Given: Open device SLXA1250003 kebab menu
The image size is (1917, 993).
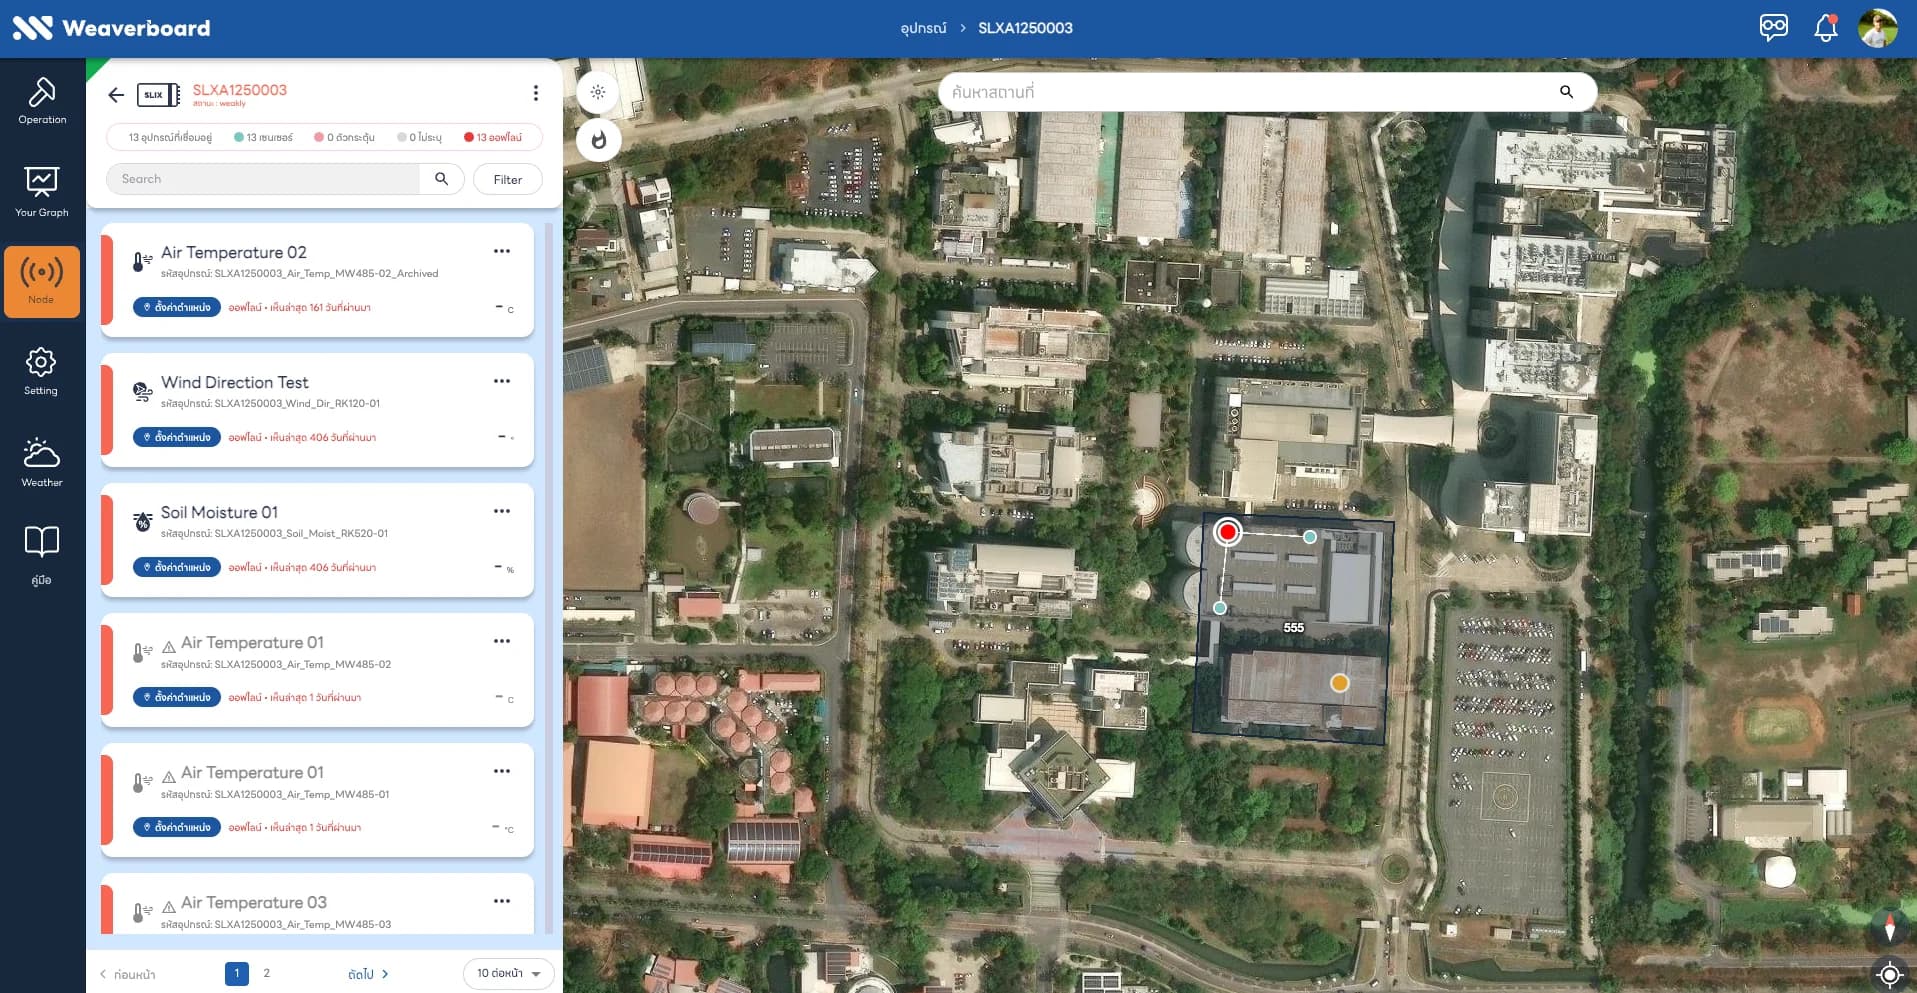Looking at the screenshot, I should (536, 93).
